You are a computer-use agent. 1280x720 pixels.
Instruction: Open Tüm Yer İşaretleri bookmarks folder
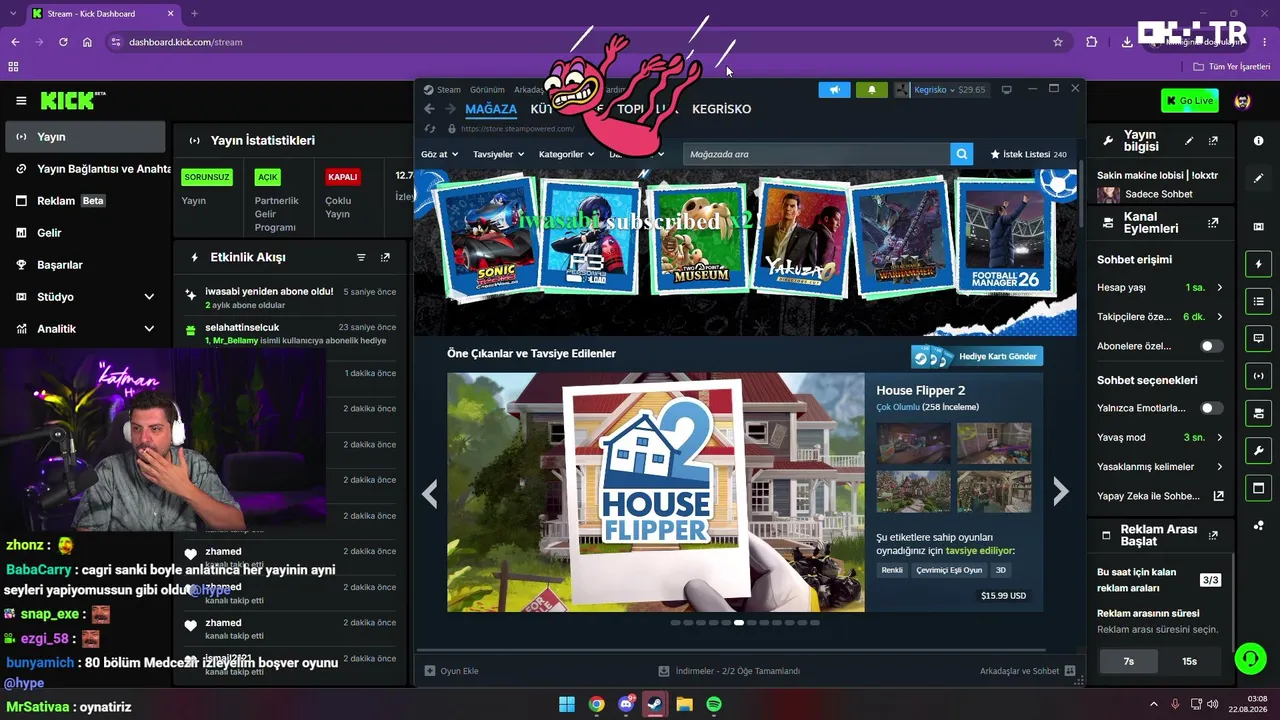(x=1232, y=67)
